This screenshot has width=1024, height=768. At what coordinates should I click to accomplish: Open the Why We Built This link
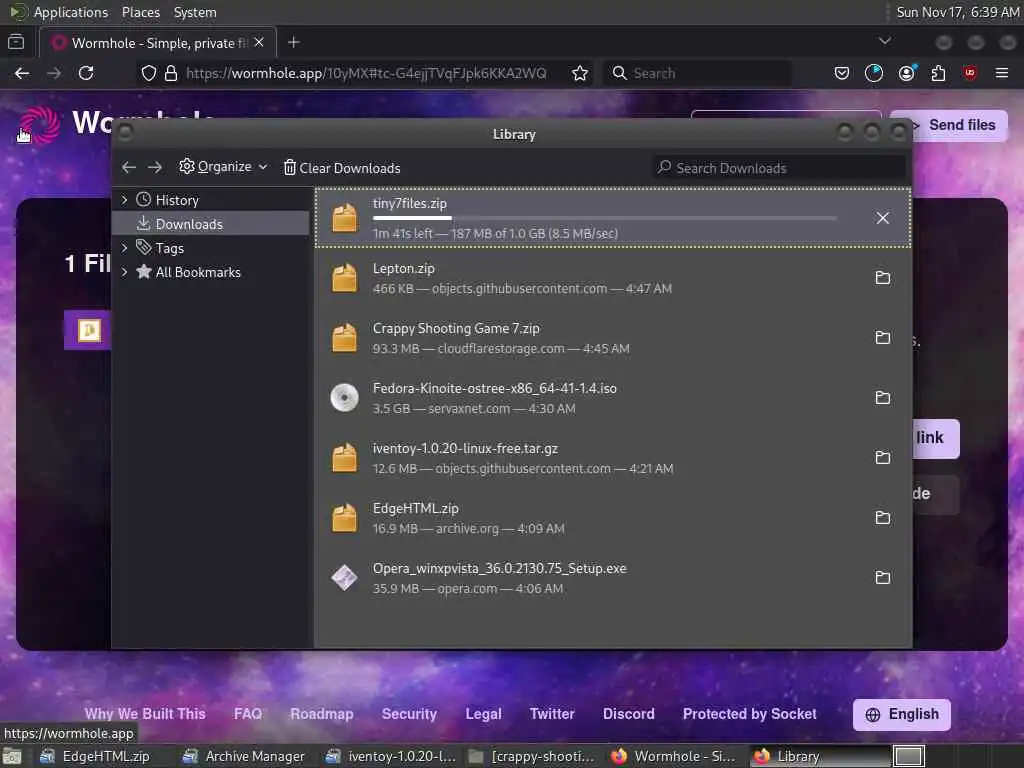pos(145,714)
